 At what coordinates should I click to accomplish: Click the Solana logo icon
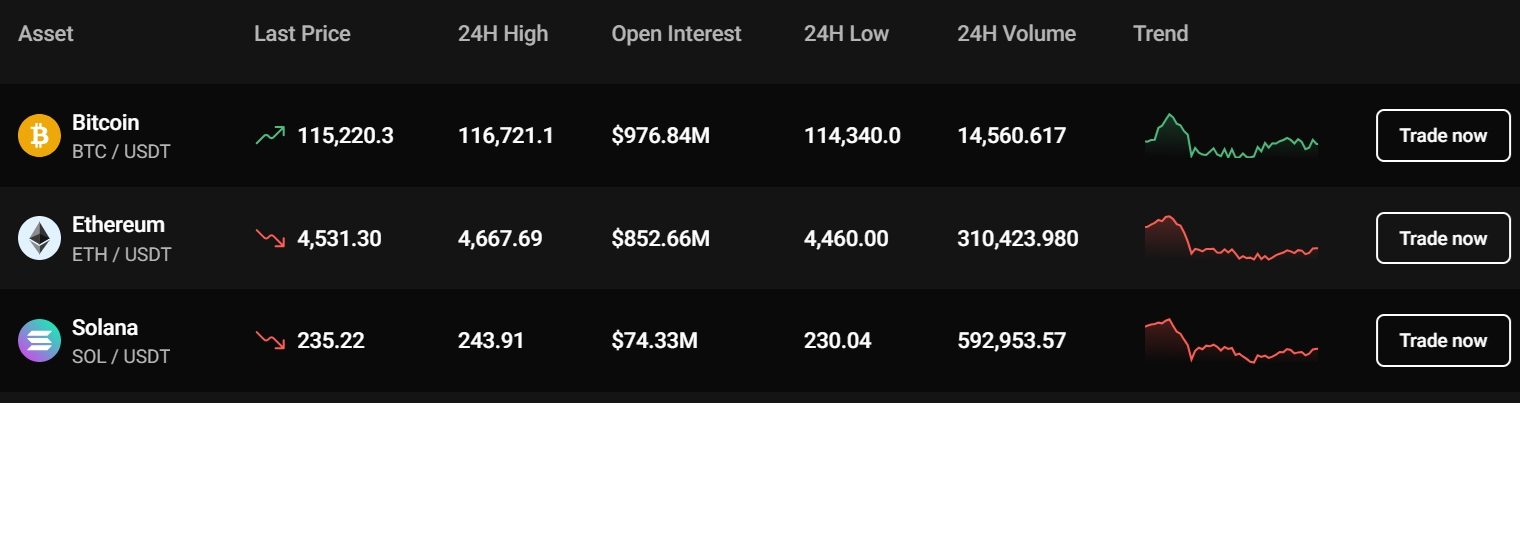(40, 341)
